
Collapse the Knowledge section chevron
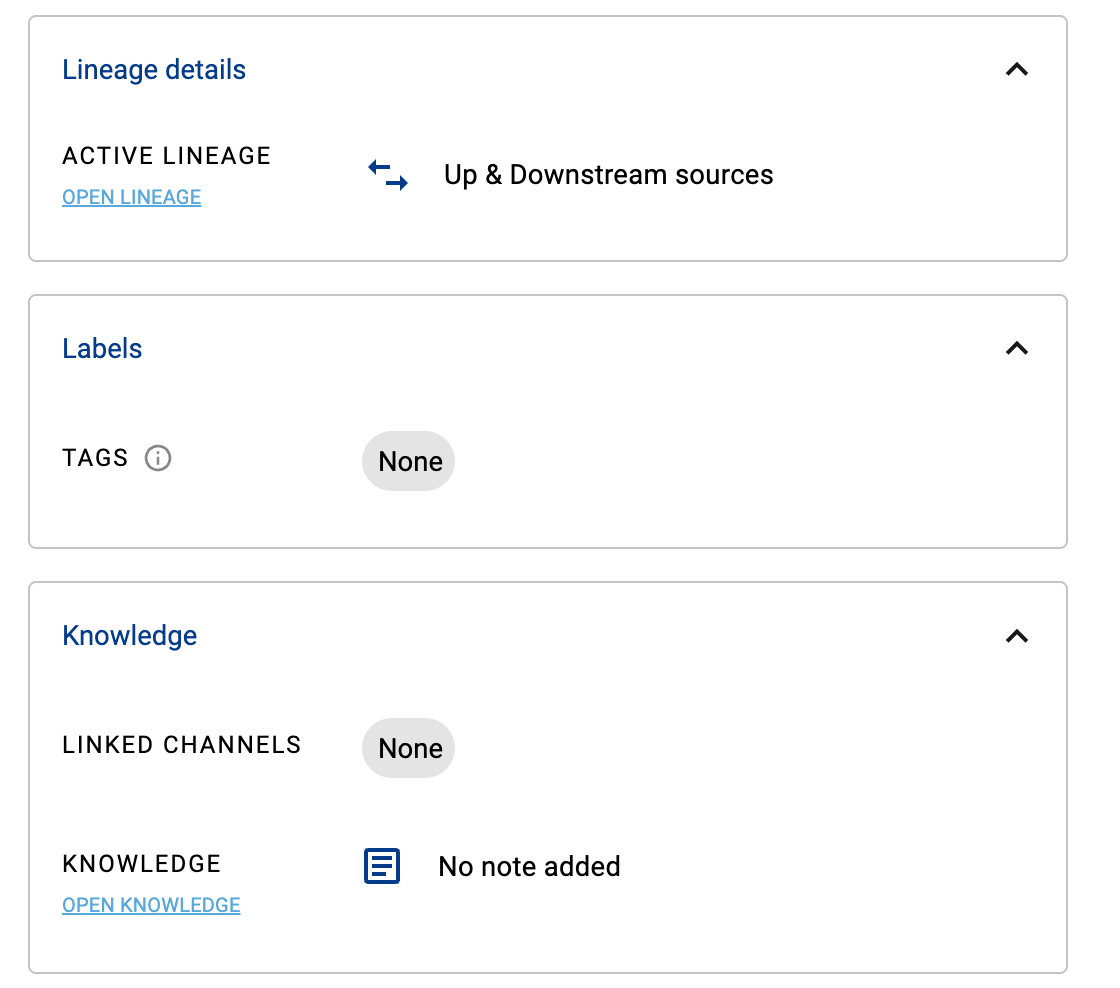click(1016, 636)
